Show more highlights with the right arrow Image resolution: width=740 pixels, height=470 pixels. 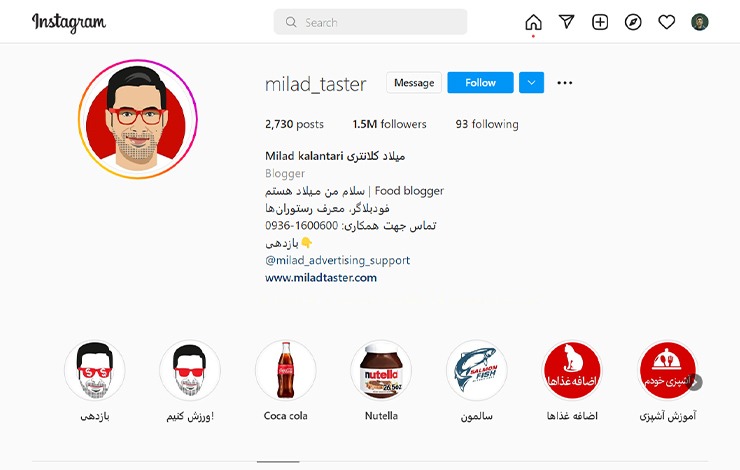(695, 382)
